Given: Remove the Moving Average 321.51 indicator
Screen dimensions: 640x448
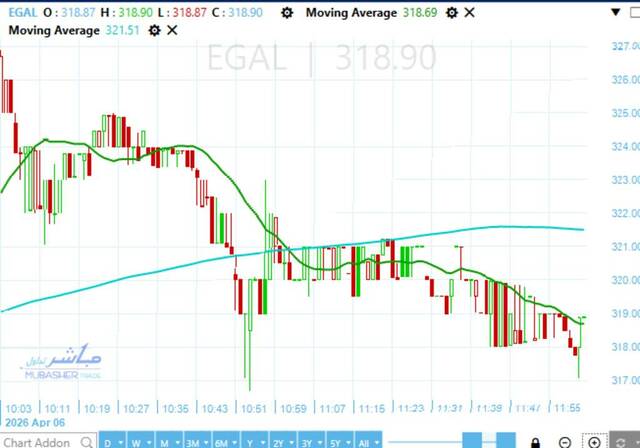Looking at the screenshot, I should (x=173, y=30).
